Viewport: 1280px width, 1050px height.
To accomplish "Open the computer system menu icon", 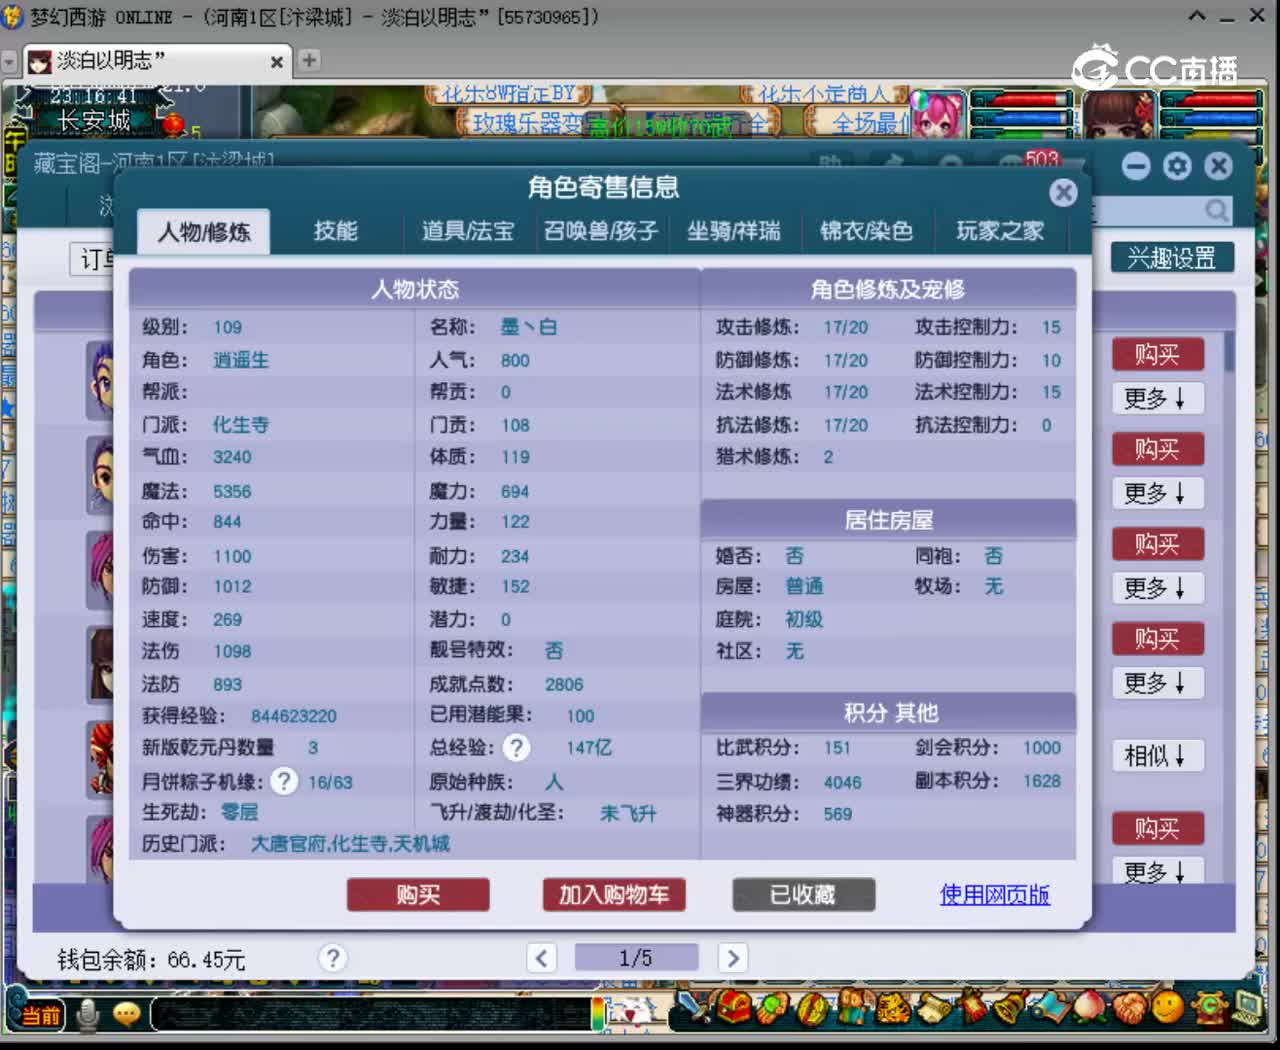I will tap(1247, 1007).
